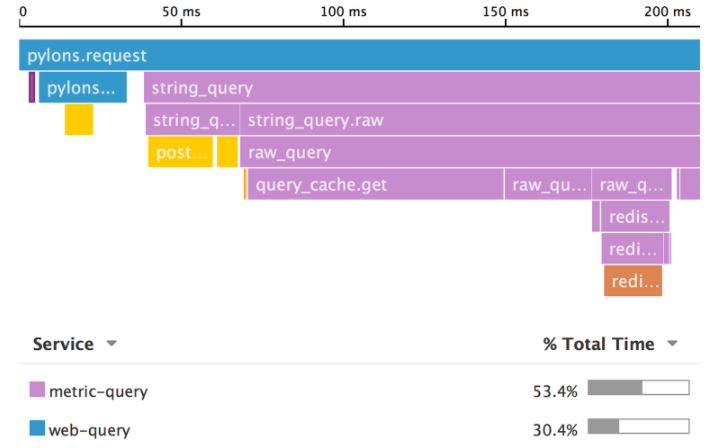Image resolution: width=718 pixels, height=448 pixels.
Task: Click the blue web-query color swatch
Action: 37,429
